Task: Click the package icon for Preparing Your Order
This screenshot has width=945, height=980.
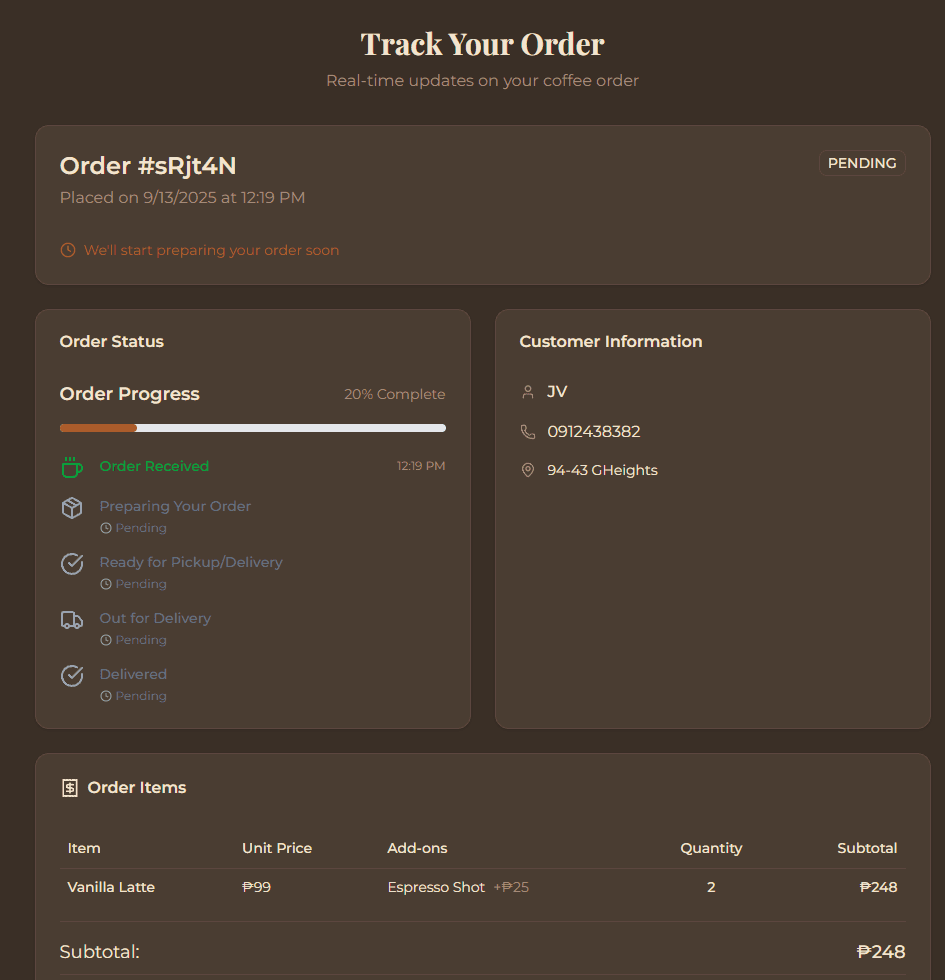Action: 71,508
